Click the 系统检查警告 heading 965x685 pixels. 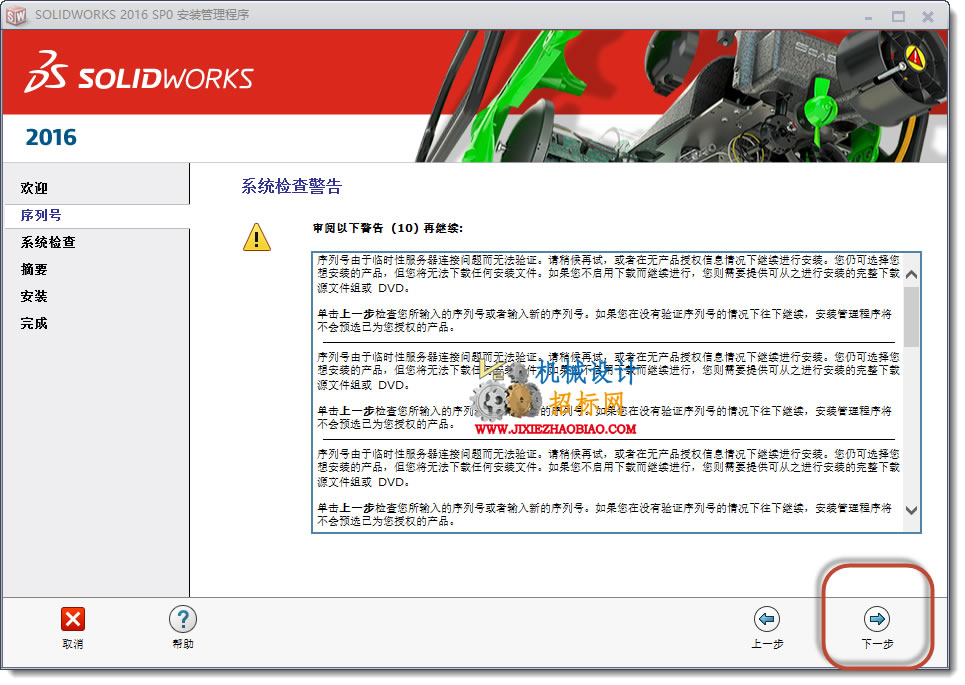click(x=291, y=186)
